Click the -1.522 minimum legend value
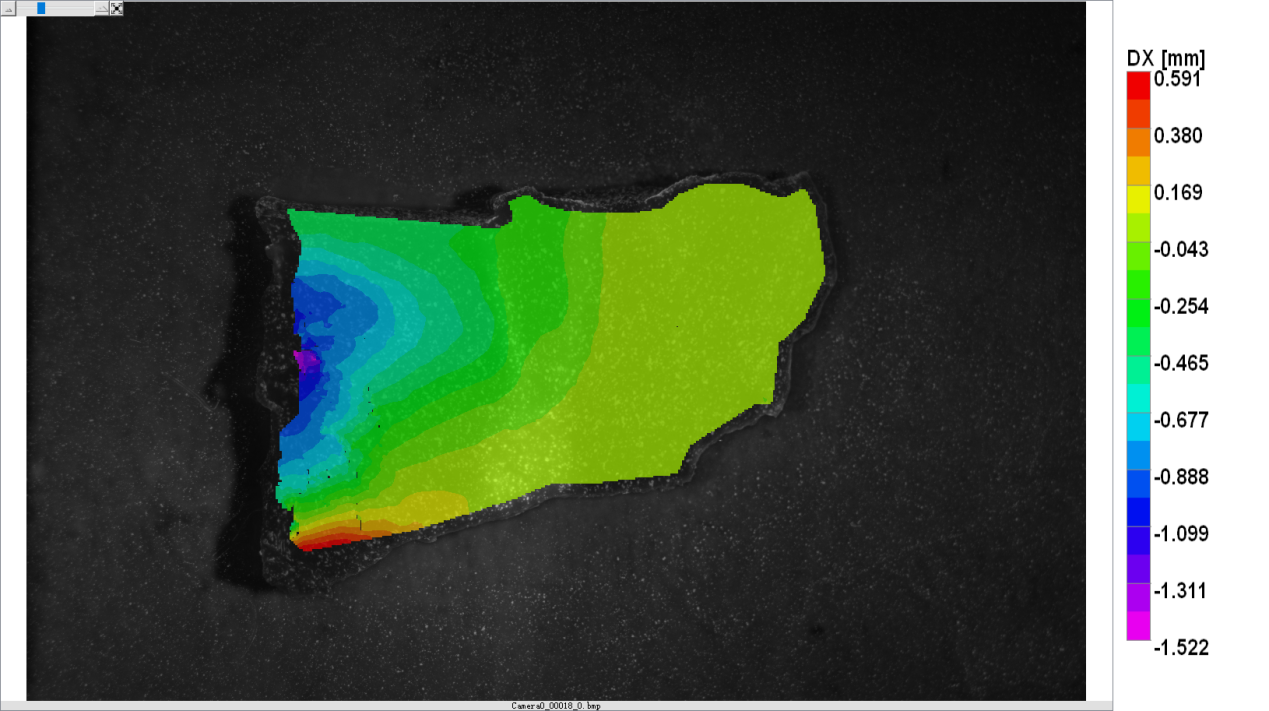This screenshot has height=711, width=1269. (x=1181, y=648)
